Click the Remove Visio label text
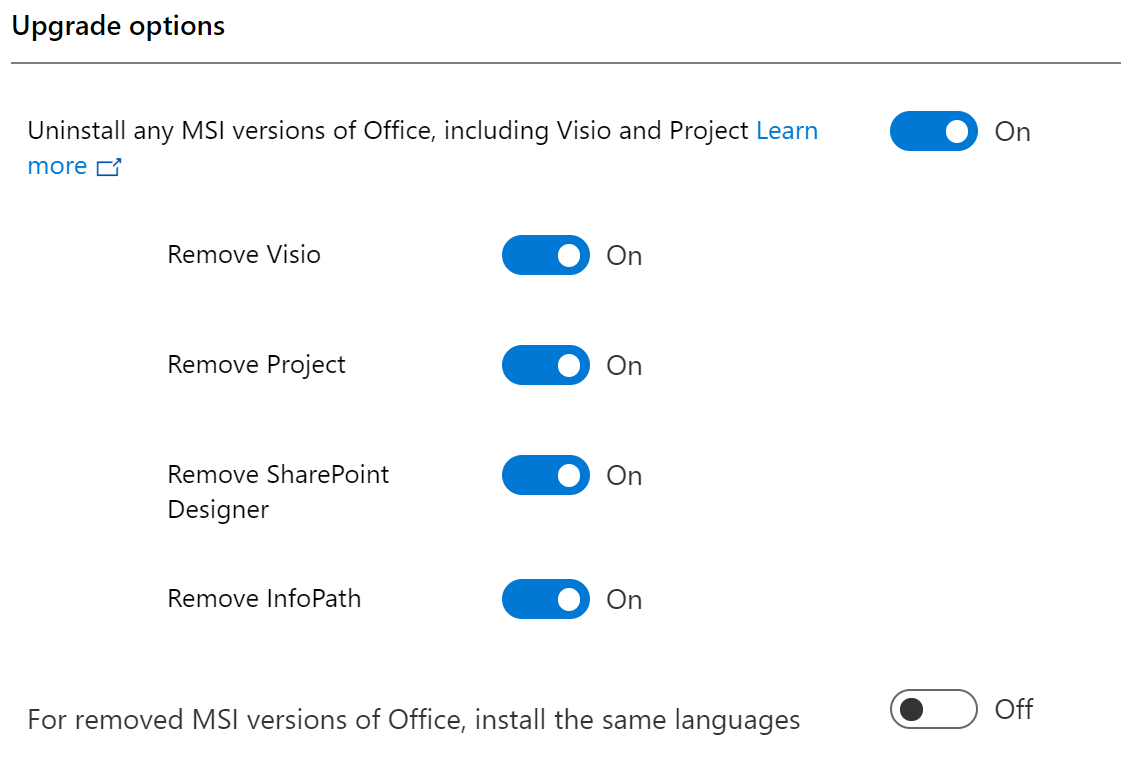The width and height of the screenshot is (1121, 763). tap(244, 255)
